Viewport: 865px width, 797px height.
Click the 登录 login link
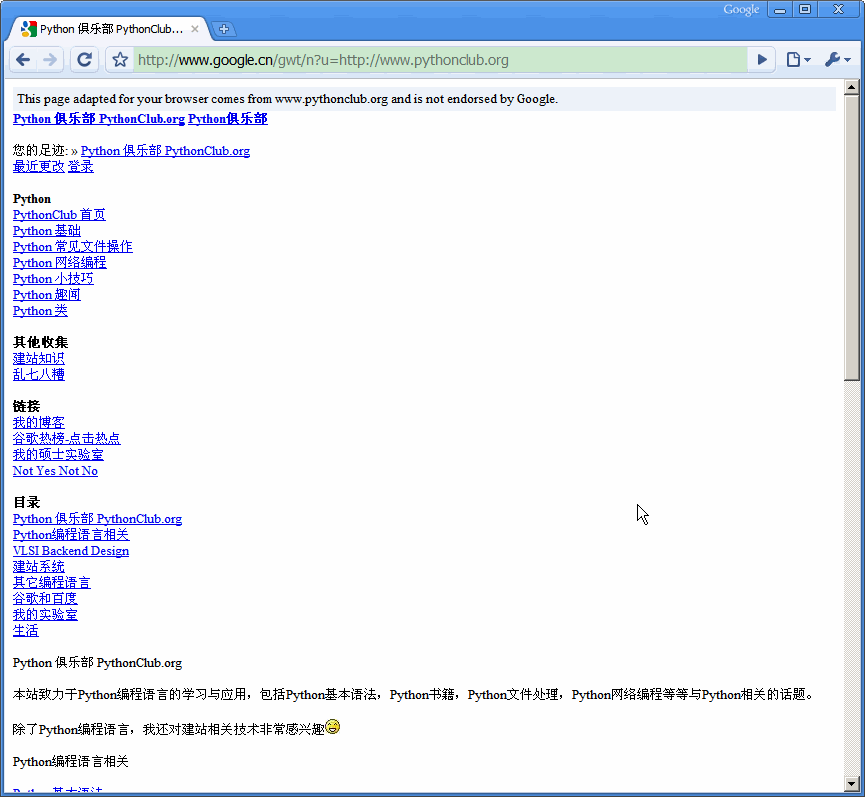pyautogui.click(x=81, y=166)
